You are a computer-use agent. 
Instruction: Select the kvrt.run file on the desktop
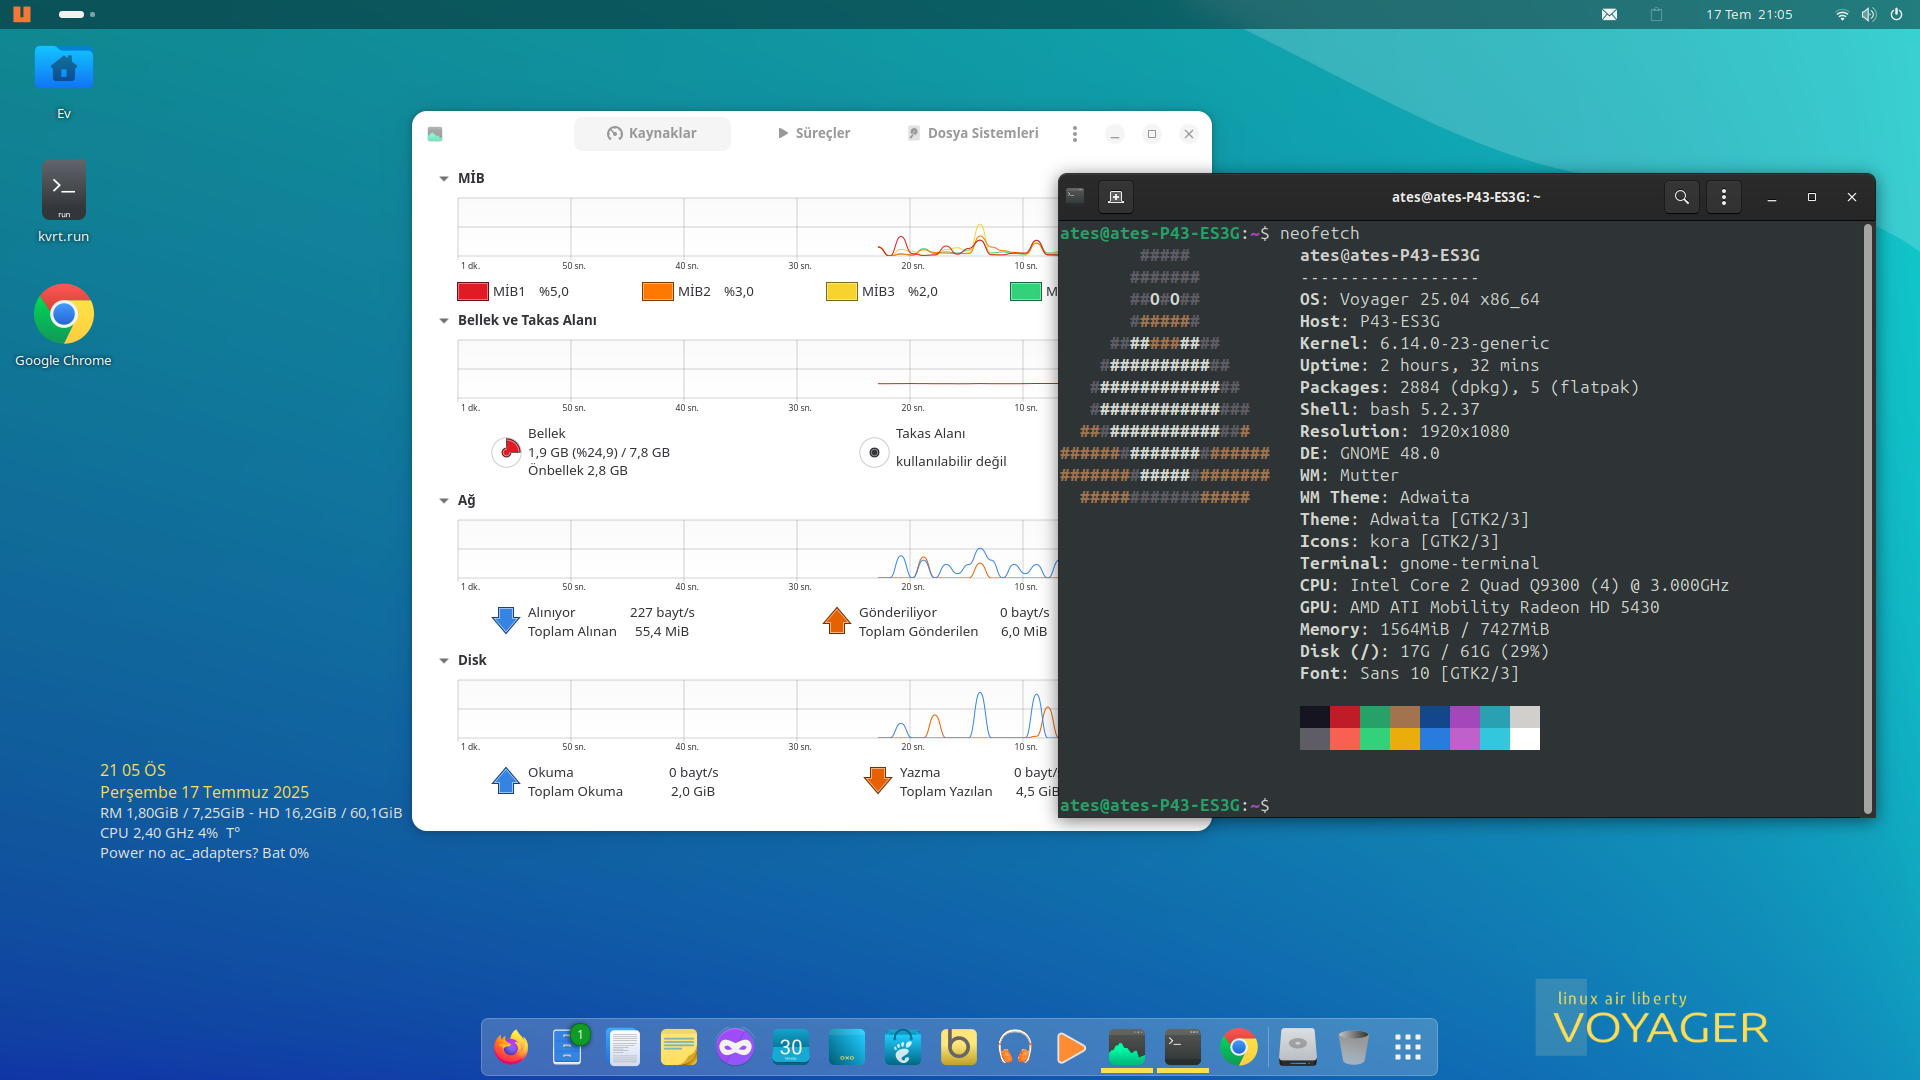64,202
